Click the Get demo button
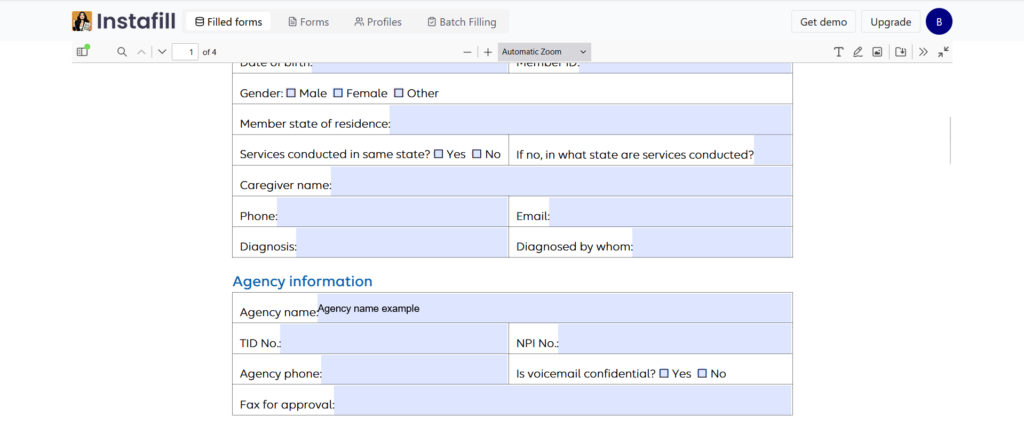Viewport: 1024px width, 424px height. 825,22
